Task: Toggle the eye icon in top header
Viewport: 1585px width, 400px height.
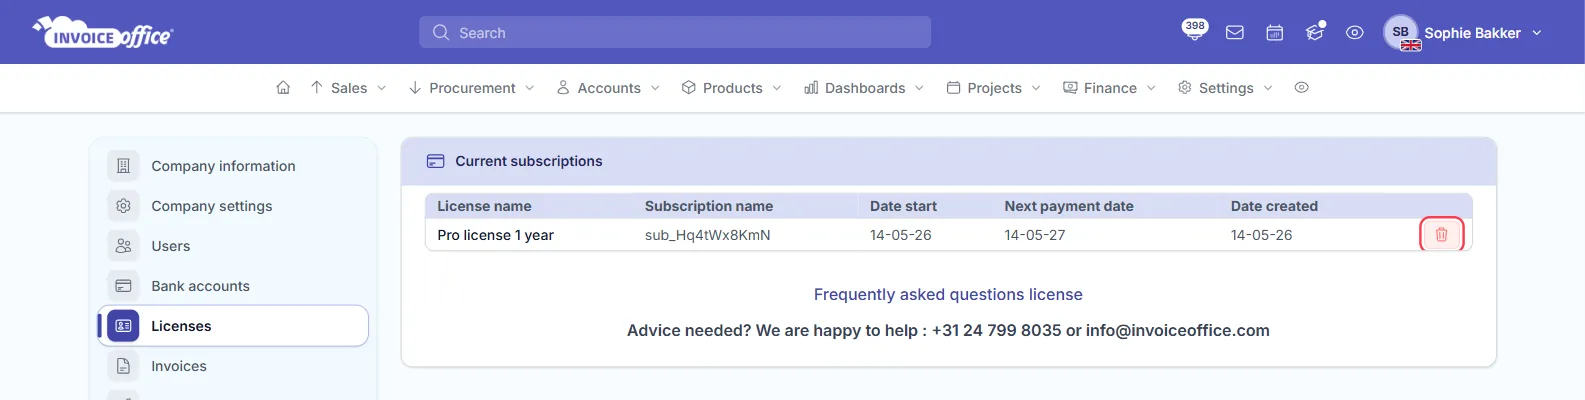Action: pos(1355,33)
